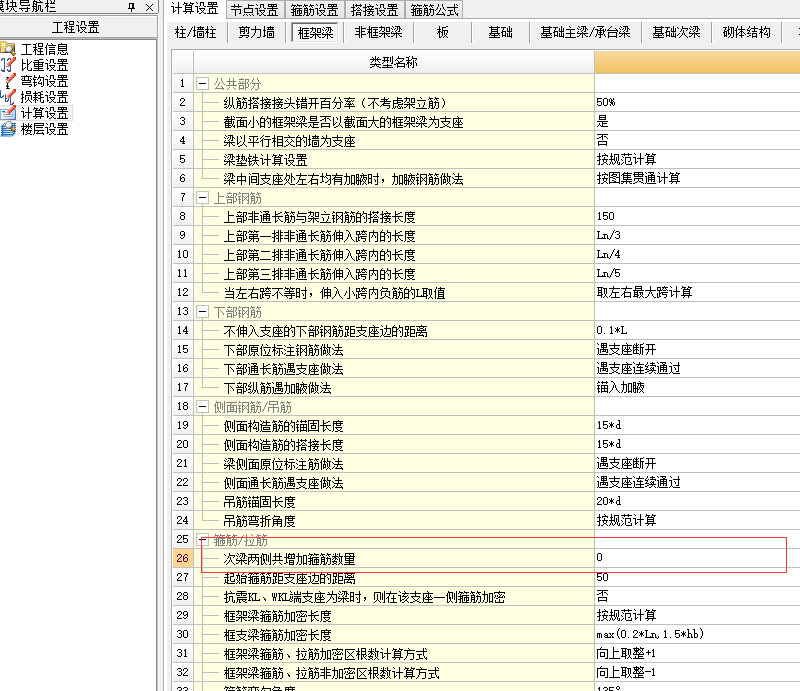Screen dimensions: 800x691
Task: Close the module navigation bar
Action: pyautogui.click(x=149, y=7)
